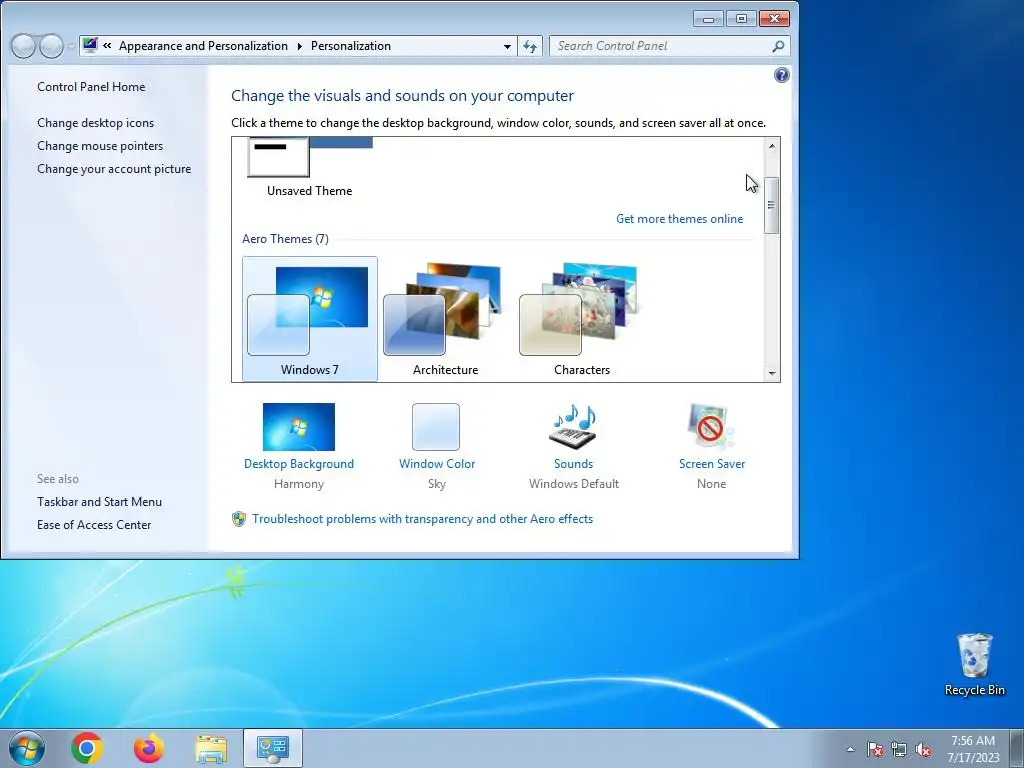Expand the address bar history dropdown
1024x768 pixels.
[x=507, y=46]
